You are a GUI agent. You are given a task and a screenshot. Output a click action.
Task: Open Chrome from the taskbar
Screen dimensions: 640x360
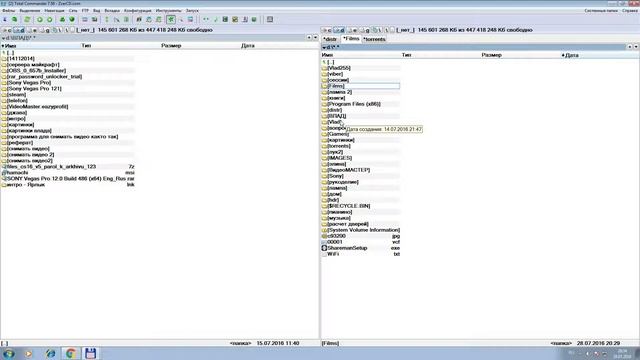[70, 353]
